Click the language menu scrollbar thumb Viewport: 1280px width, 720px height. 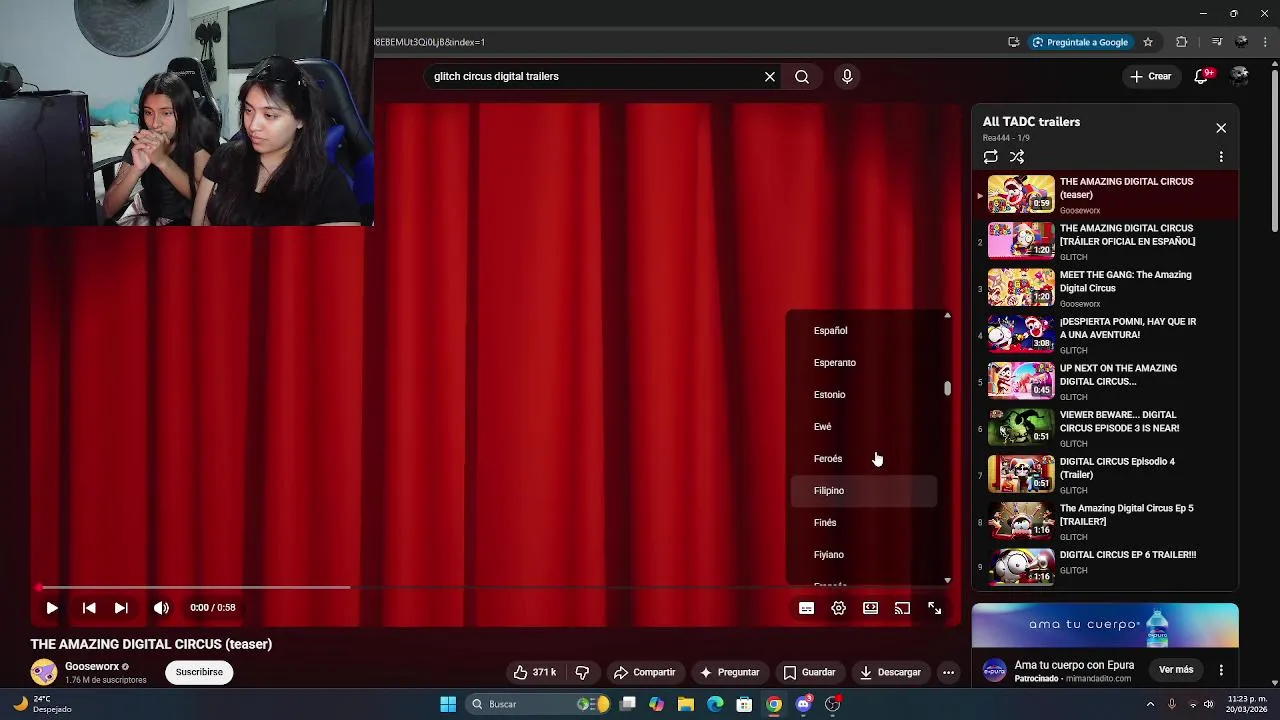[x=947, y=388]
